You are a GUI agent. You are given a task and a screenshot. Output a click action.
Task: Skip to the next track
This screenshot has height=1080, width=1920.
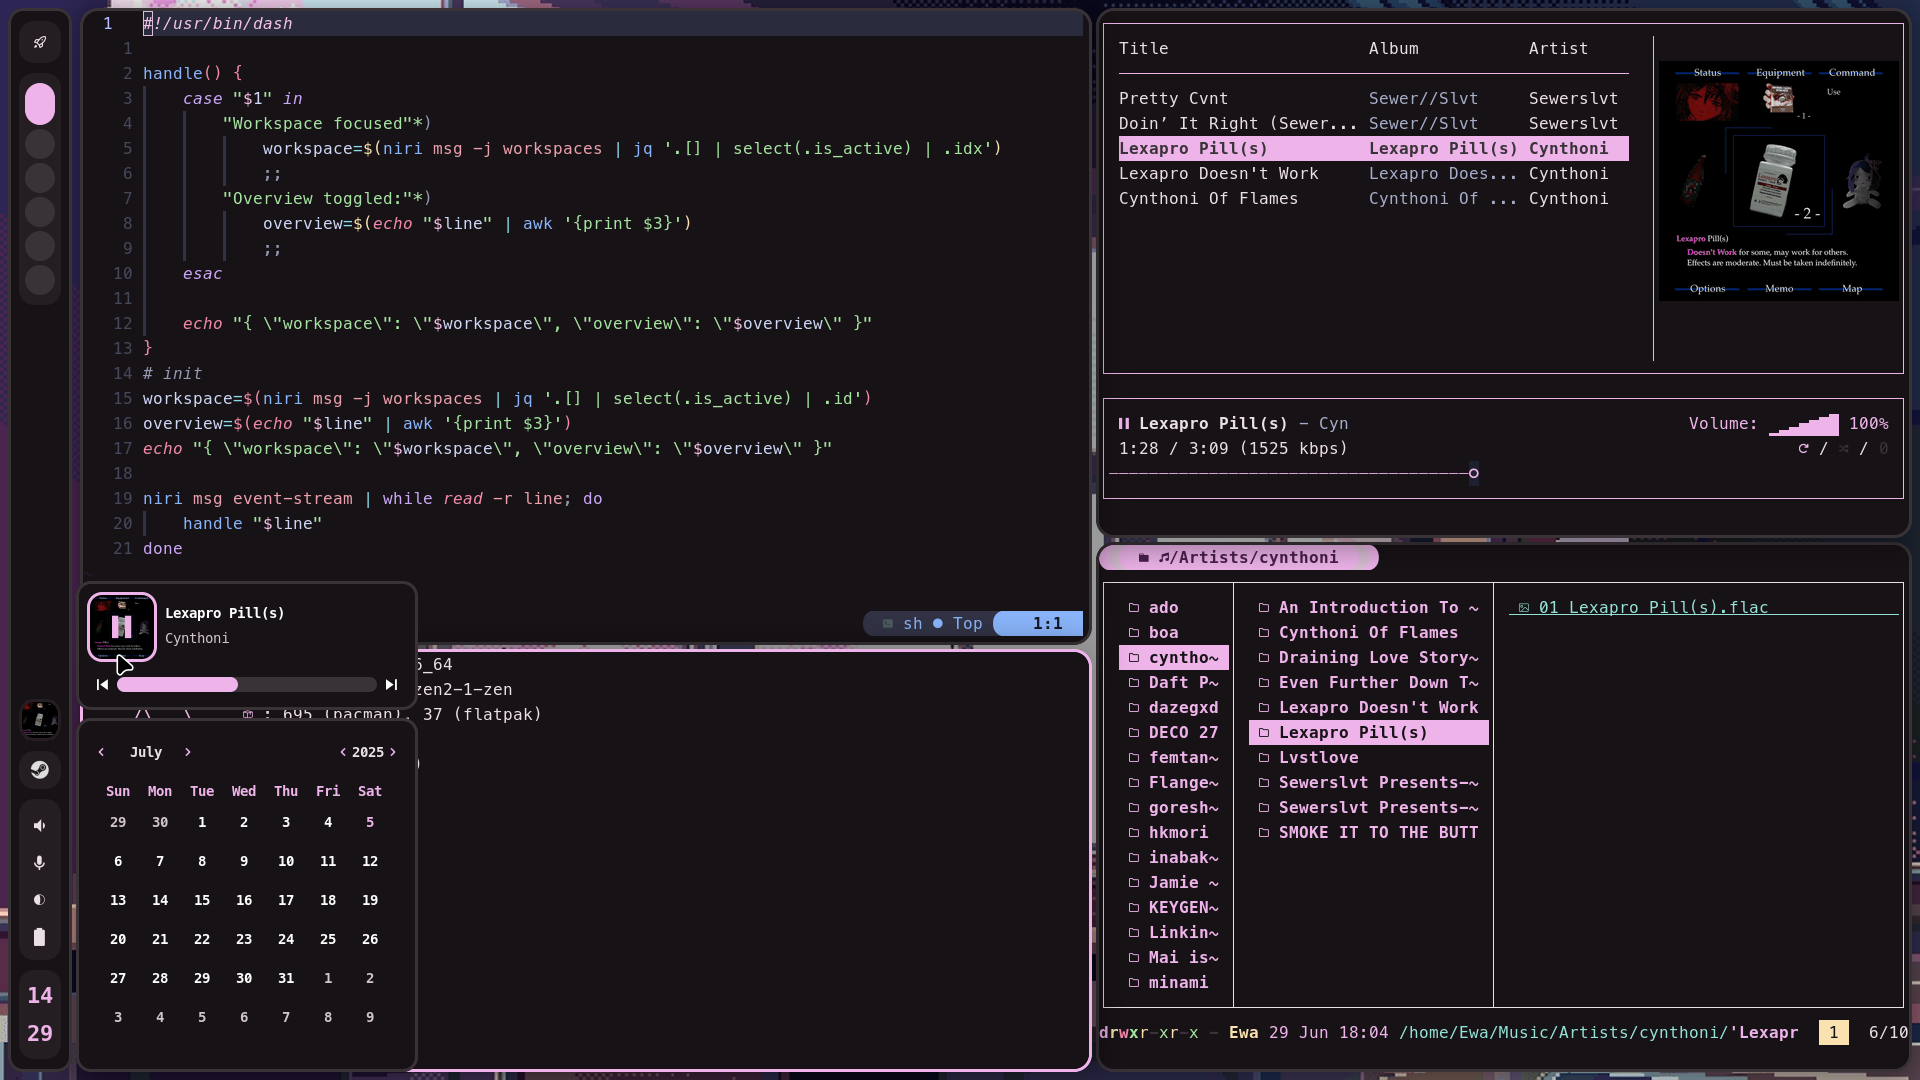pos(391,685)
